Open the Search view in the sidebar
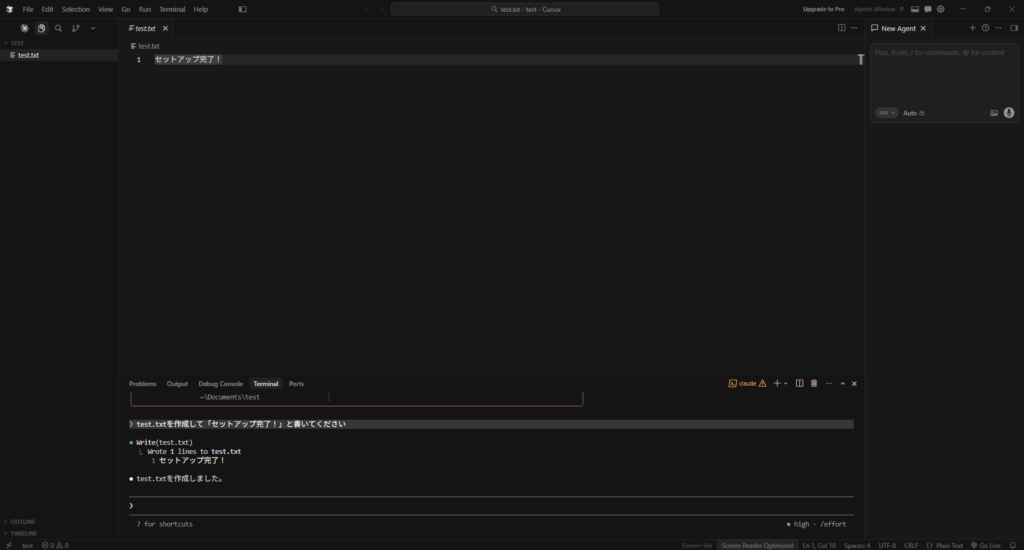The height and width of the screenshot is (550, 1024). pos(58,29)
